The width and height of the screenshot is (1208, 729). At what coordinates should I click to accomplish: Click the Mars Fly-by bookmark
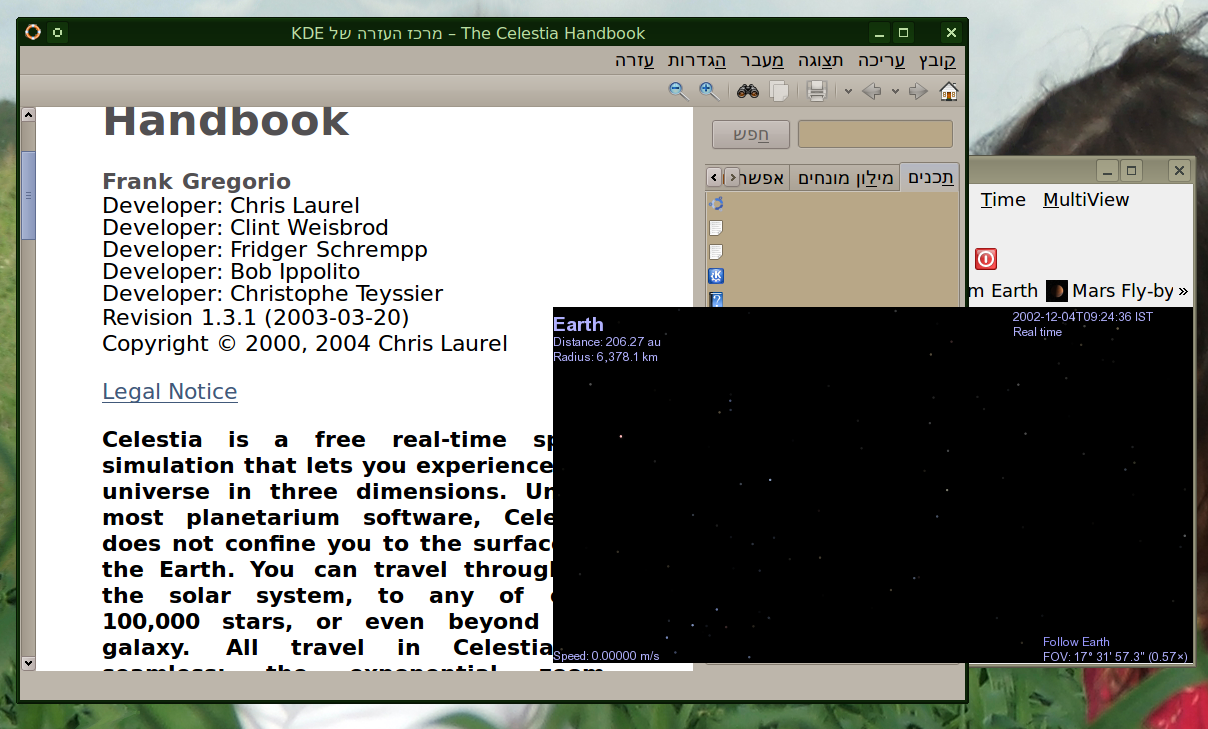point(1121,291)
